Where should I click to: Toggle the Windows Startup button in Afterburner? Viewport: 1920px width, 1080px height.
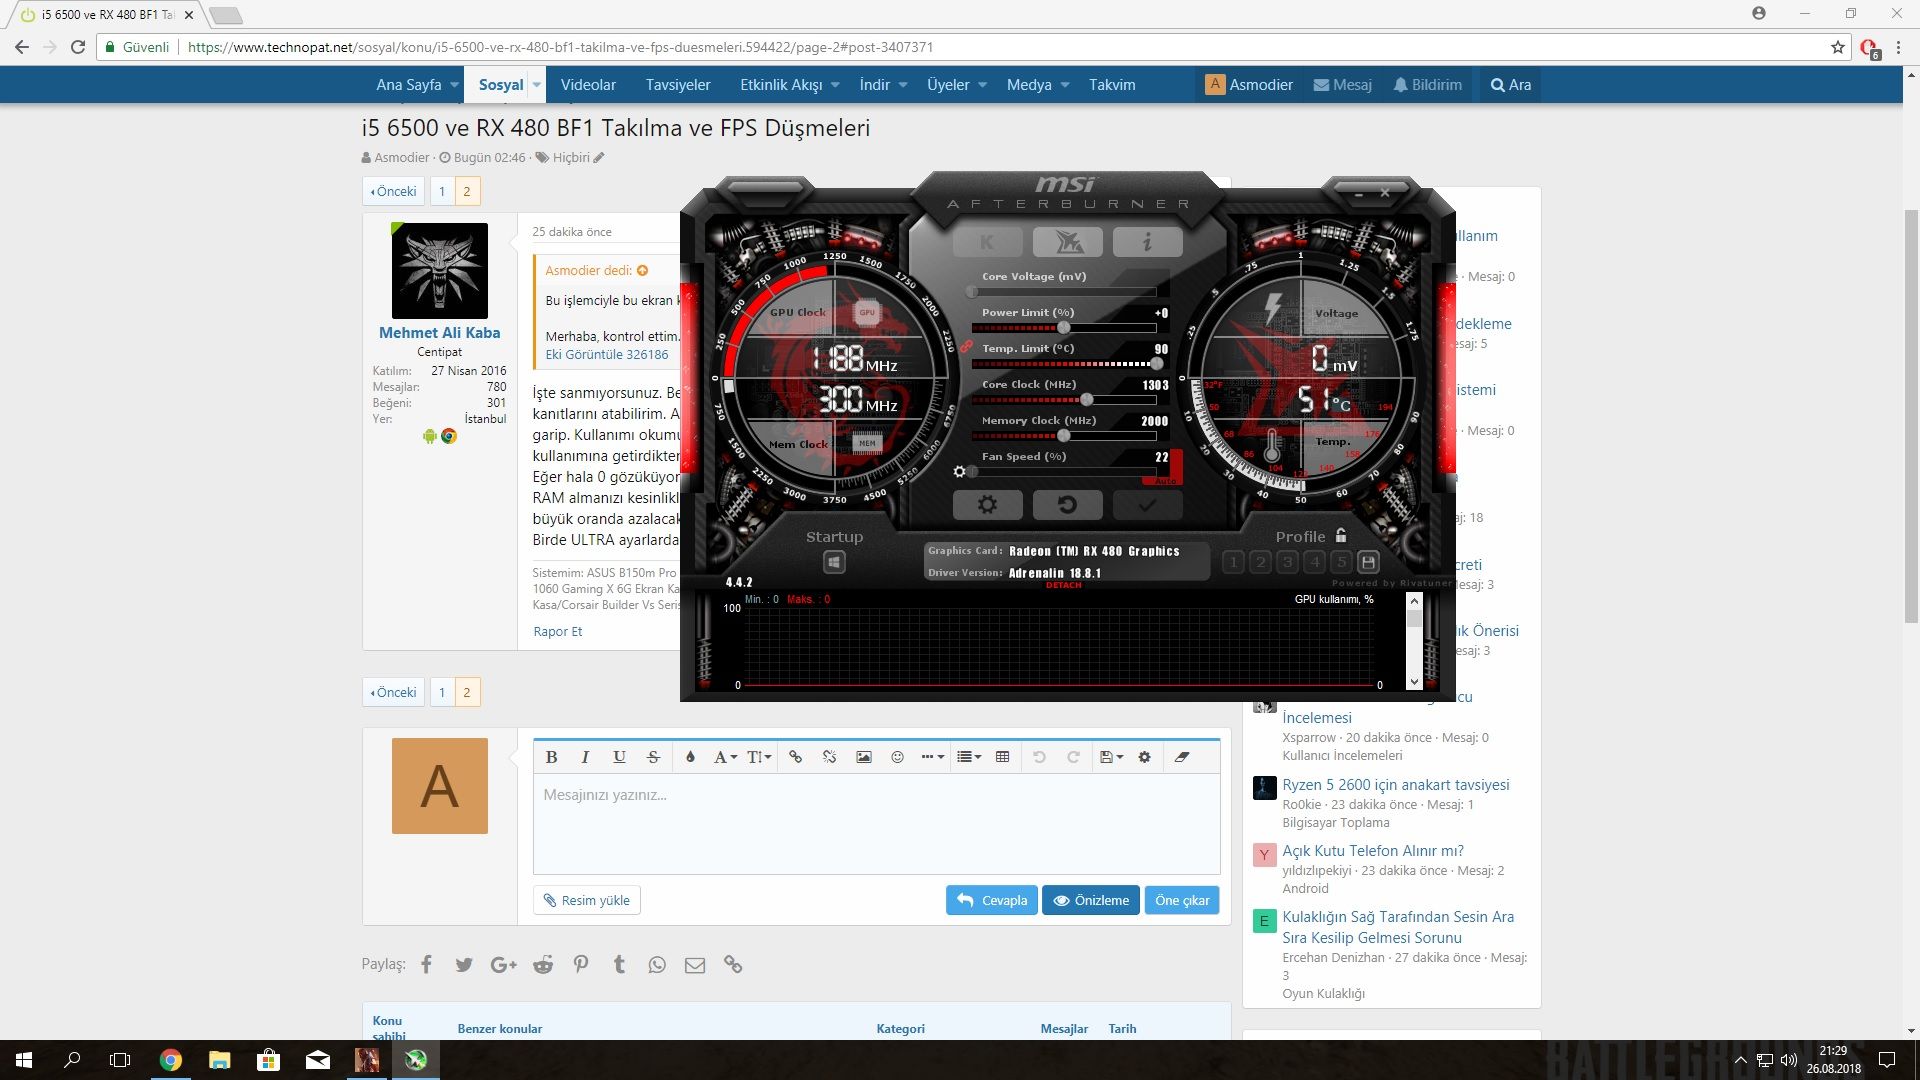tap(834, 563)
